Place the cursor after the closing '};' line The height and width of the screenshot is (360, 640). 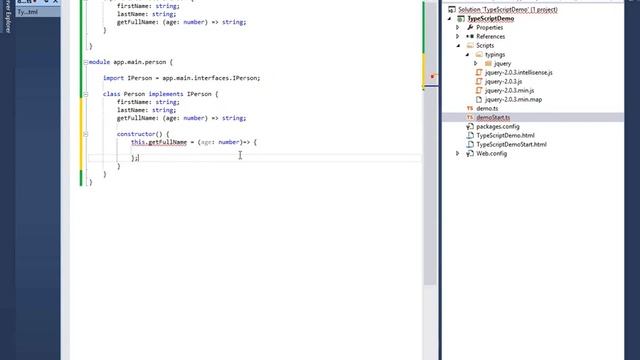pos(140,158)
